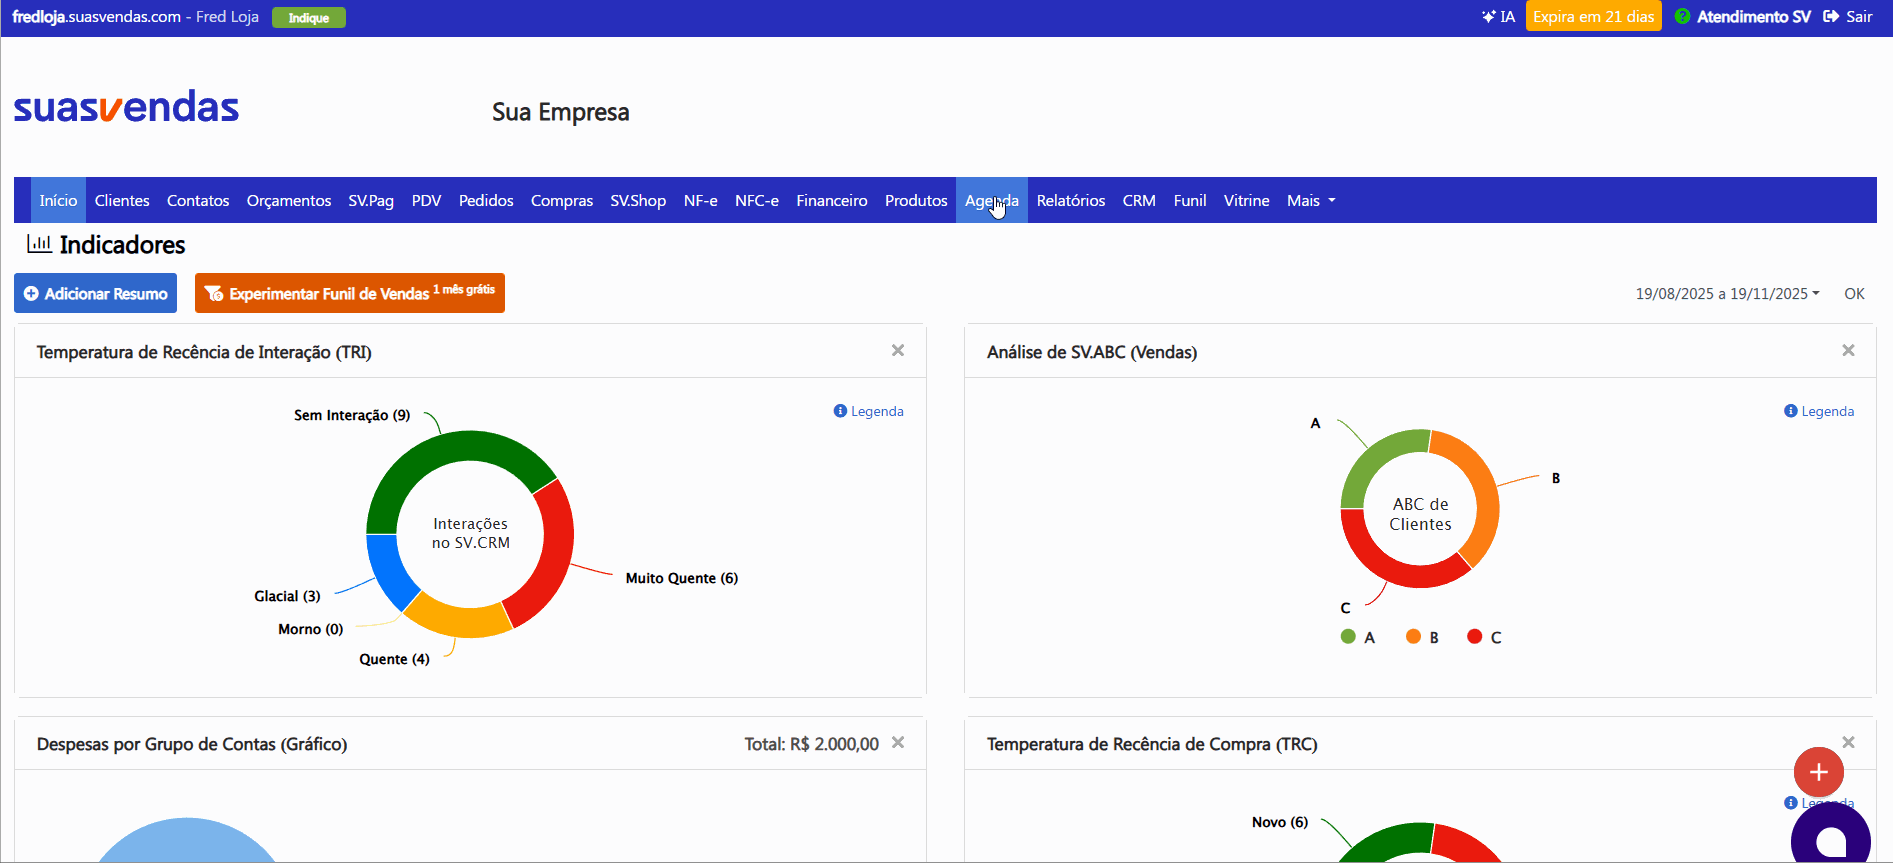Open the PDV menu

point(426,200)
